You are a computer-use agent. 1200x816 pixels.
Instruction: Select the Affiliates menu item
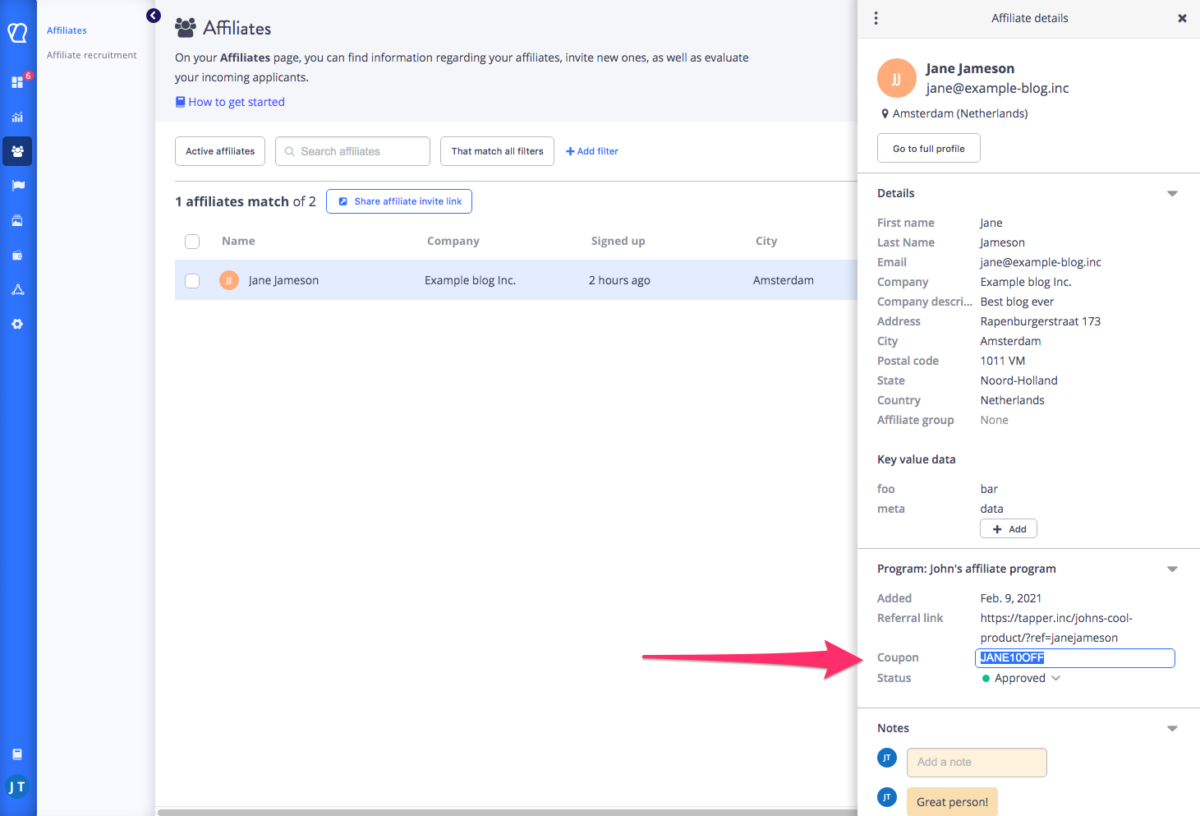pyautogui.click(x=66, y=30)
